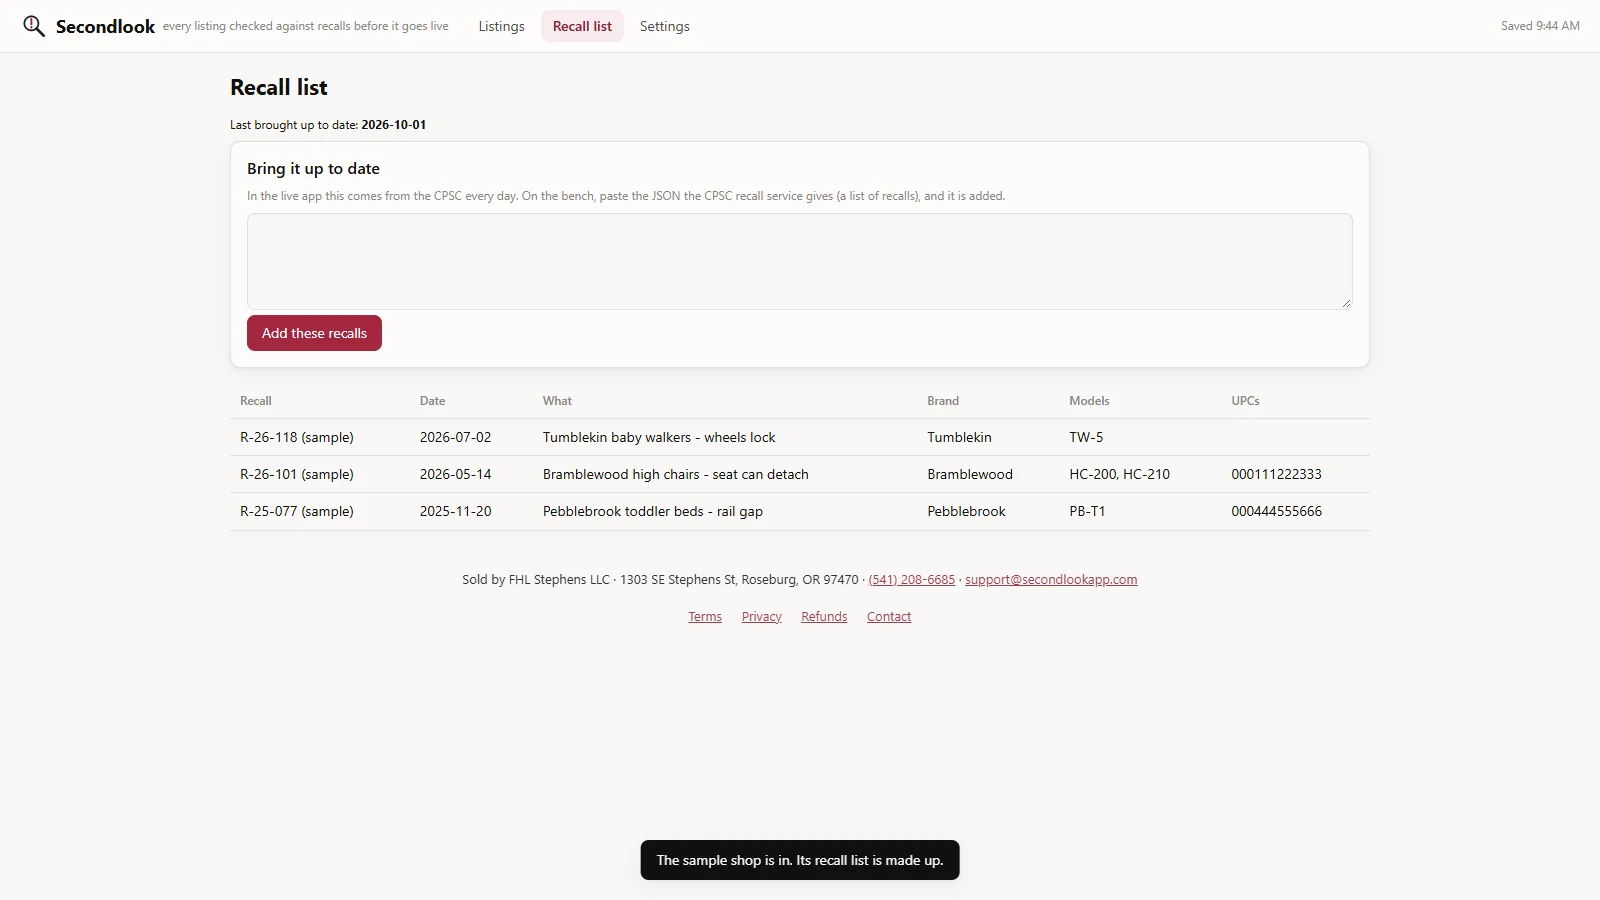This screenshot has width=1600, height=900.
Task: Click the Secondlook magnifier logo icon
Action: (34, 26)
